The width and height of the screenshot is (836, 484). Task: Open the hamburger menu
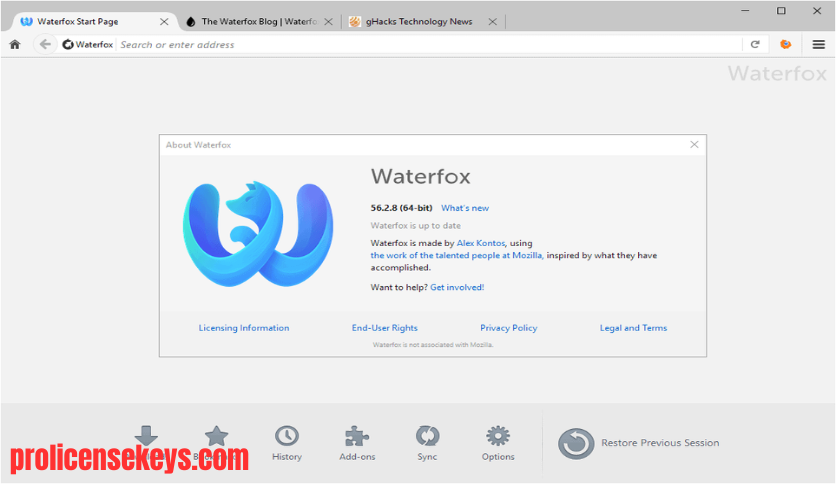click(x=818, y=45)
